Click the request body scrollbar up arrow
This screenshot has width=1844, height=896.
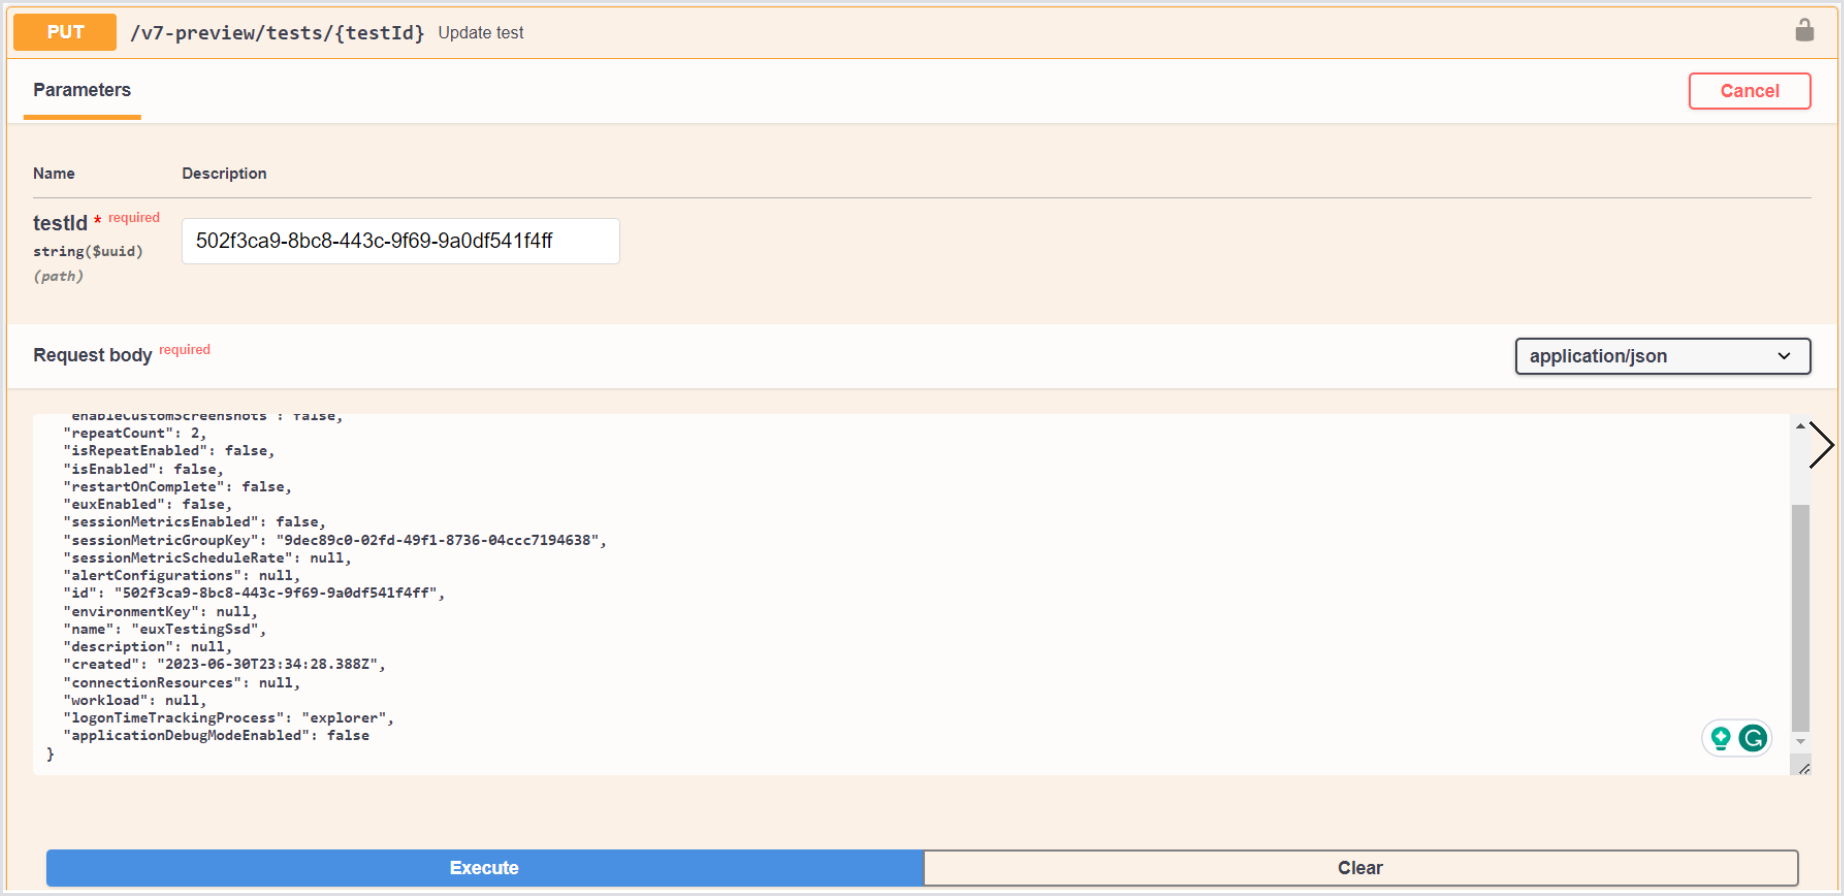1800,426
